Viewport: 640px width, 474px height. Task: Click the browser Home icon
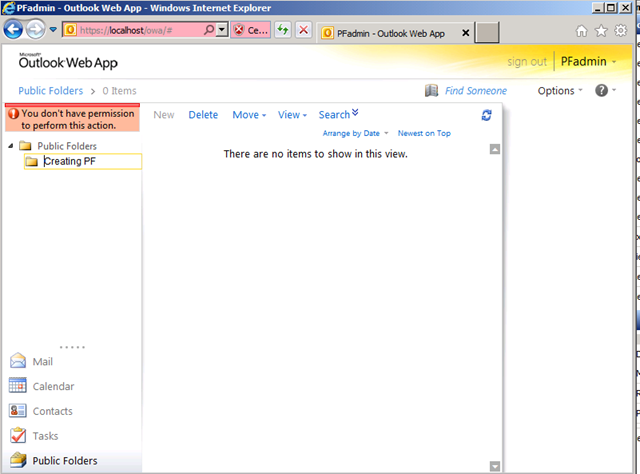coord(581,31)
